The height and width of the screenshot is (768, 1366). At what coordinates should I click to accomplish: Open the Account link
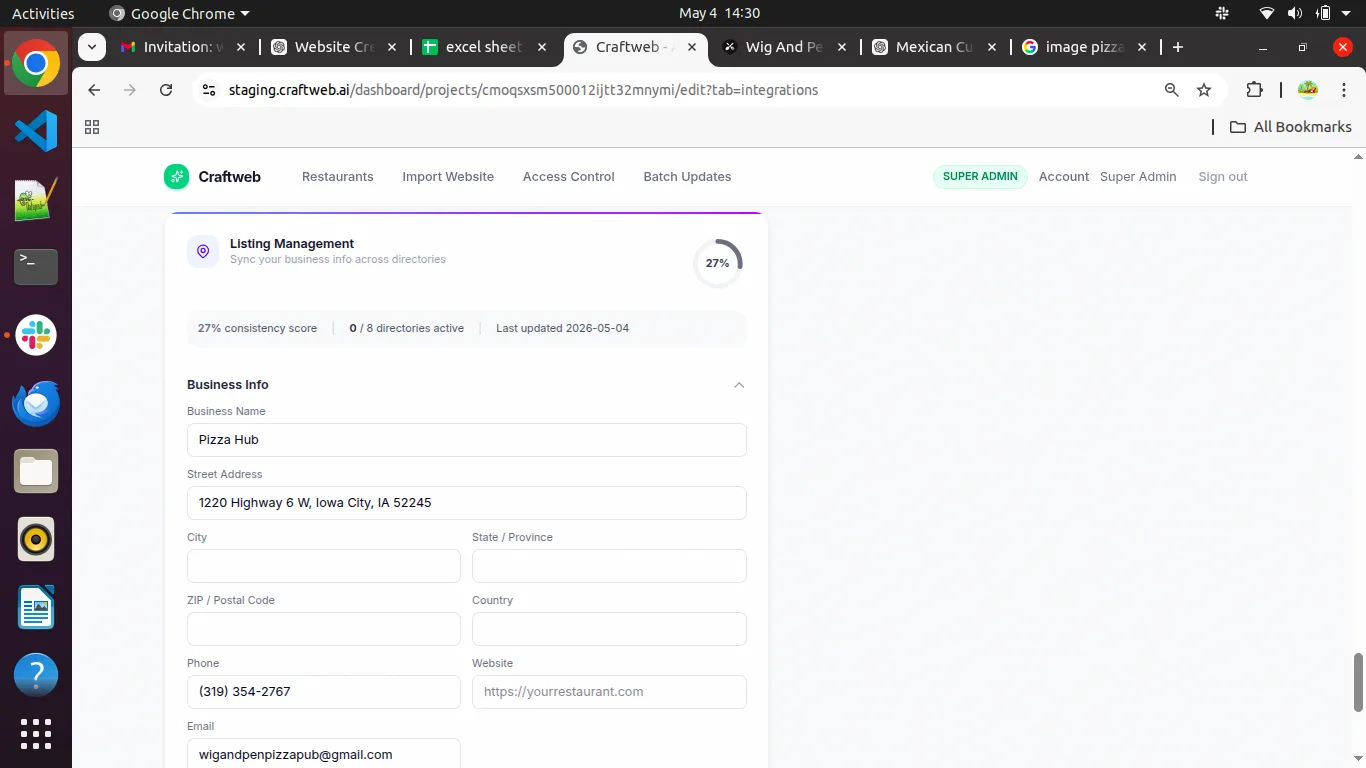1064,177
